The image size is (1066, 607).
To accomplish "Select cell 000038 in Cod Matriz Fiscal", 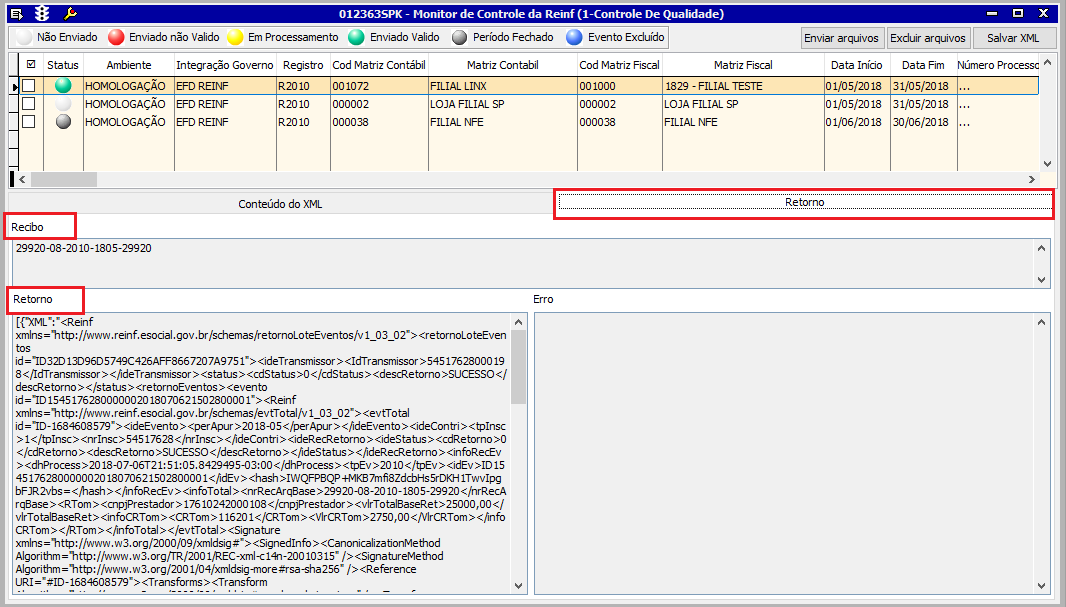I will click(619, 122).
